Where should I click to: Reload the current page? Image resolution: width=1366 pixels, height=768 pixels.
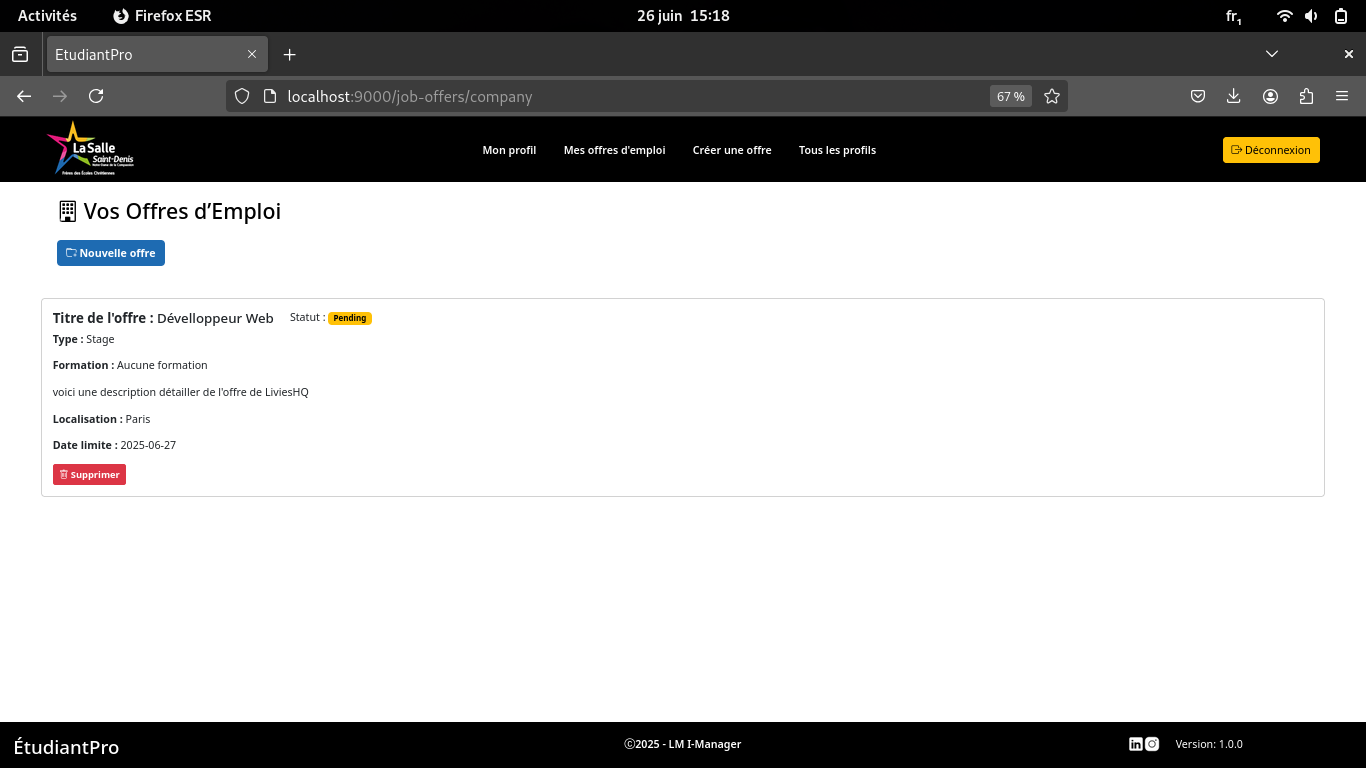(96, 96)
